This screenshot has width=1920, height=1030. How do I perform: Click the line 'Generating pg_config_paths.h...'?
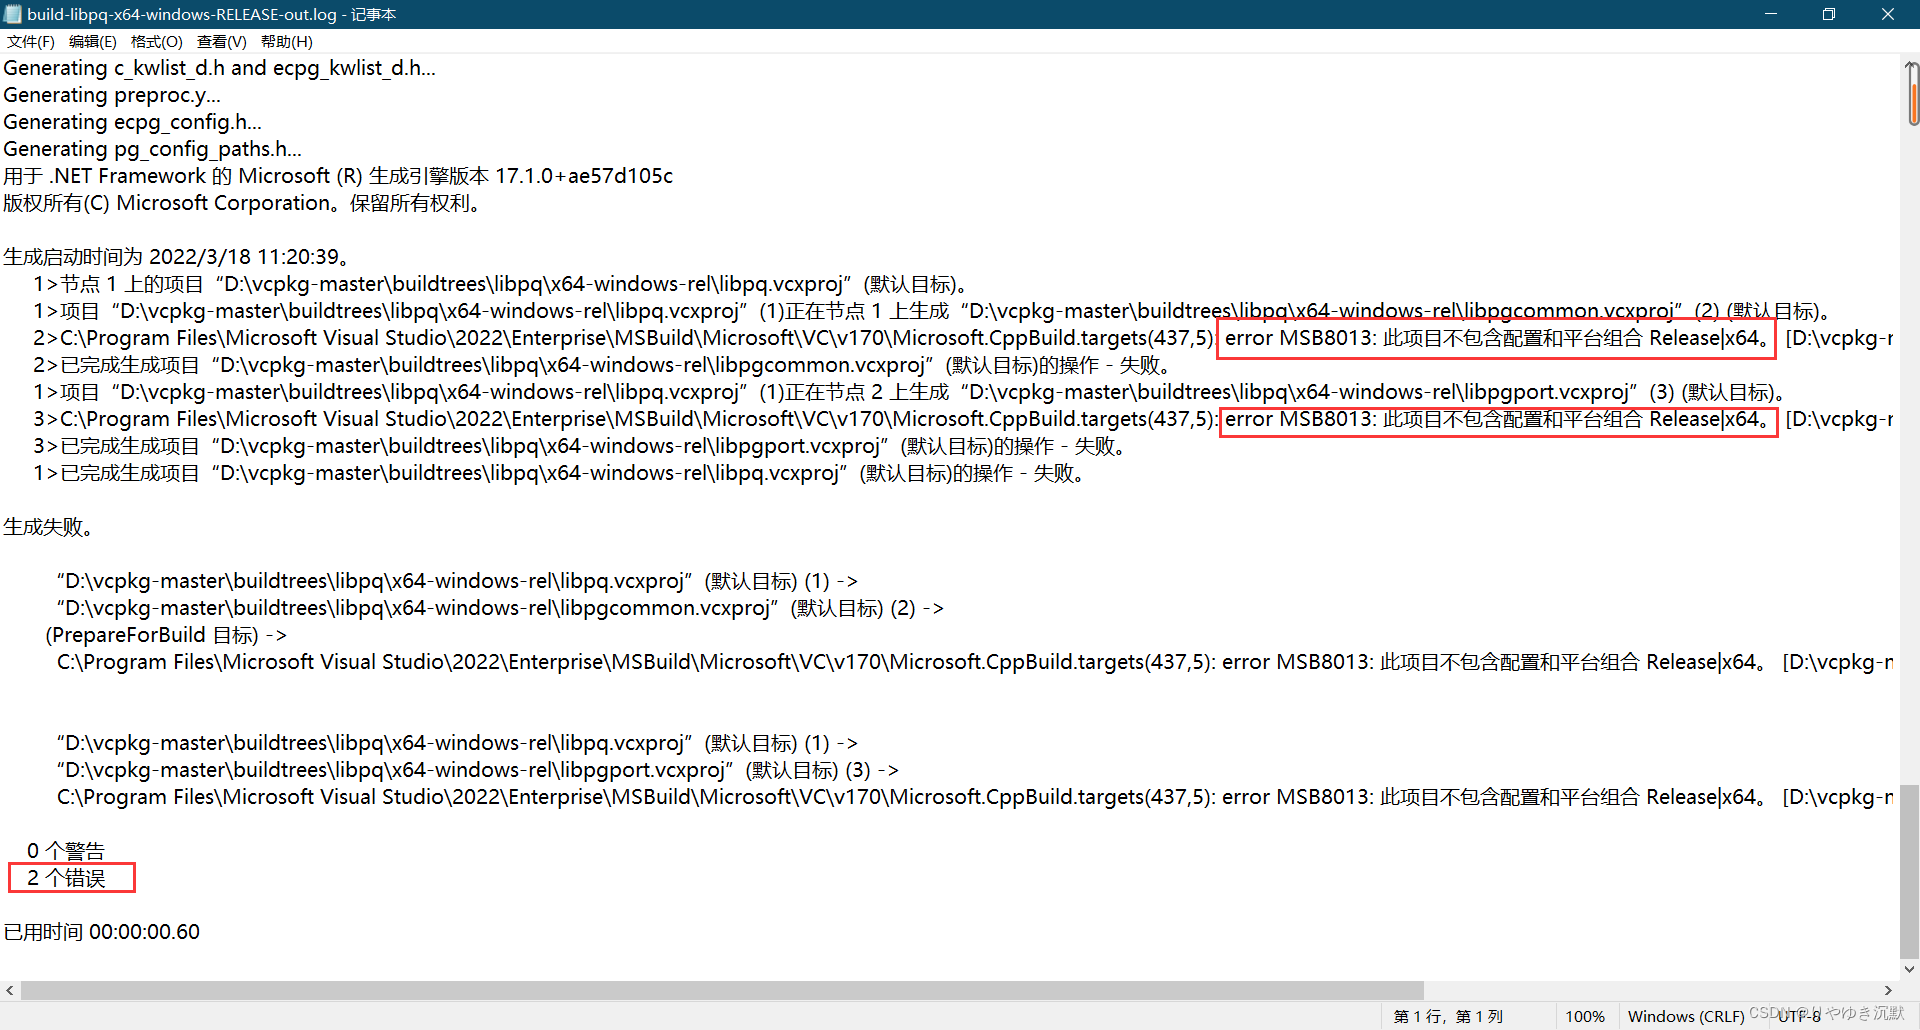(x=153, y=149)
